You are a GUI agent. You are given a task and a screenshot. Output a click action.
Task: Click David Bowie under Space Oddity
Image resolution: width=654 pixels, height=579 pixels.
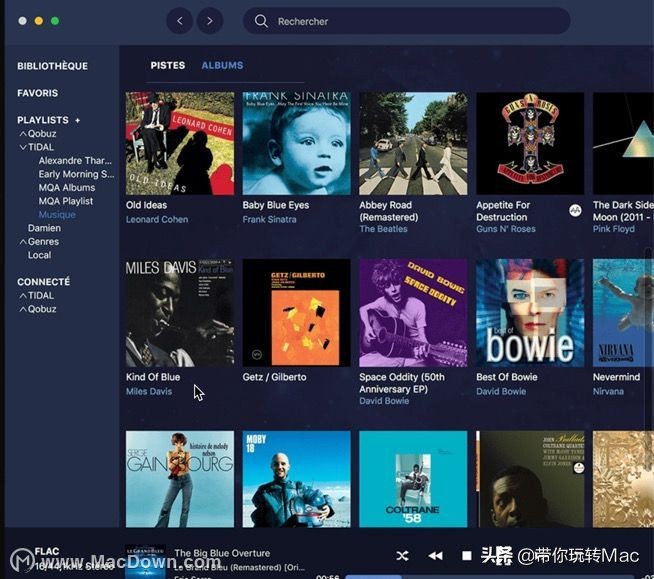click(x=384, y=401)
